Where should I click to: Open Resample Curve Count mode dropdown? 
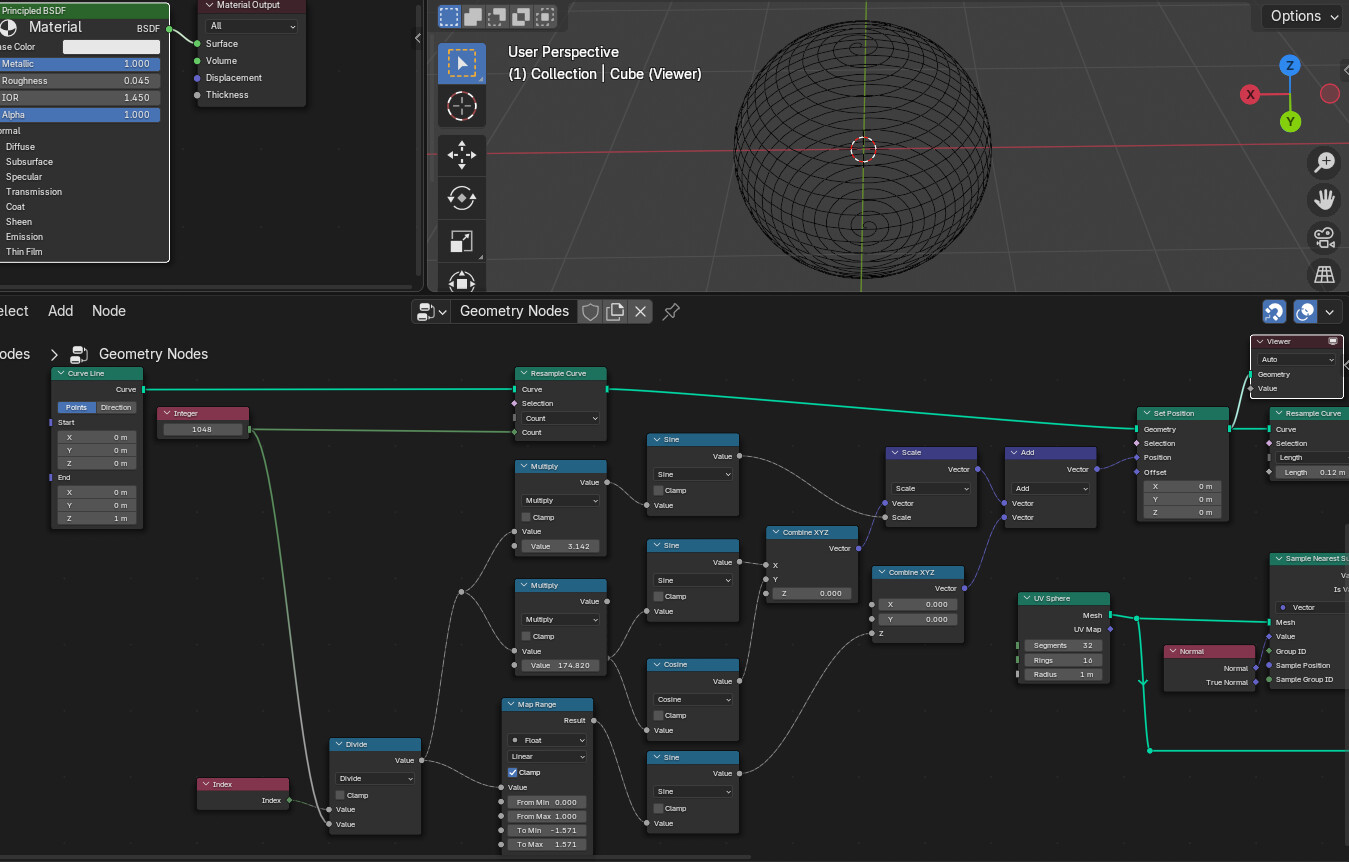point(561,418)
